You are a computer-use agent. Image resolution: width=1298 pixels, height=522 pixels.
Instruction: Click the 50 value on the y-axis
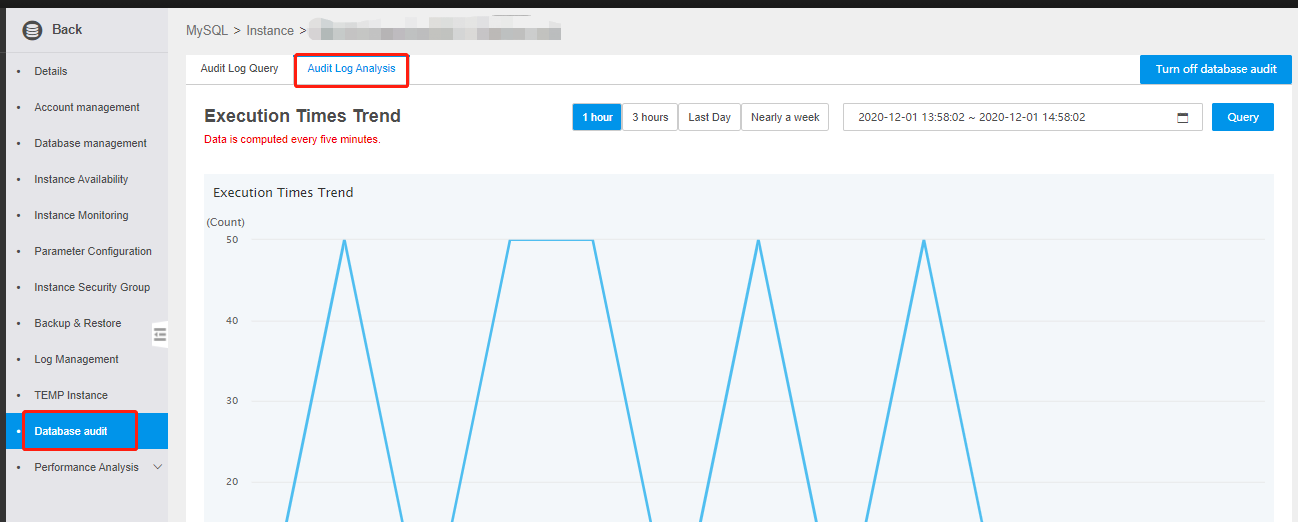(x=232, y=240)
